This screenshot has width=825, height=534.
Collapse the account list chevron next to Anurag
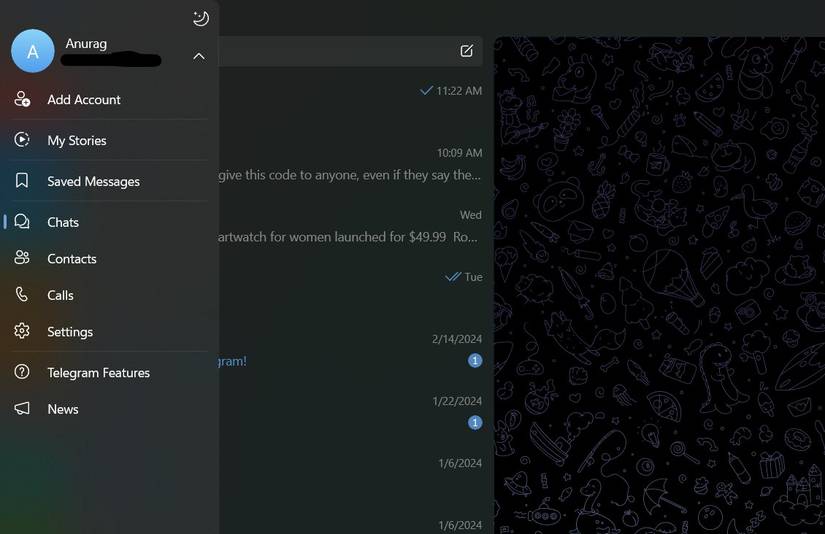(x=199, y=56)
